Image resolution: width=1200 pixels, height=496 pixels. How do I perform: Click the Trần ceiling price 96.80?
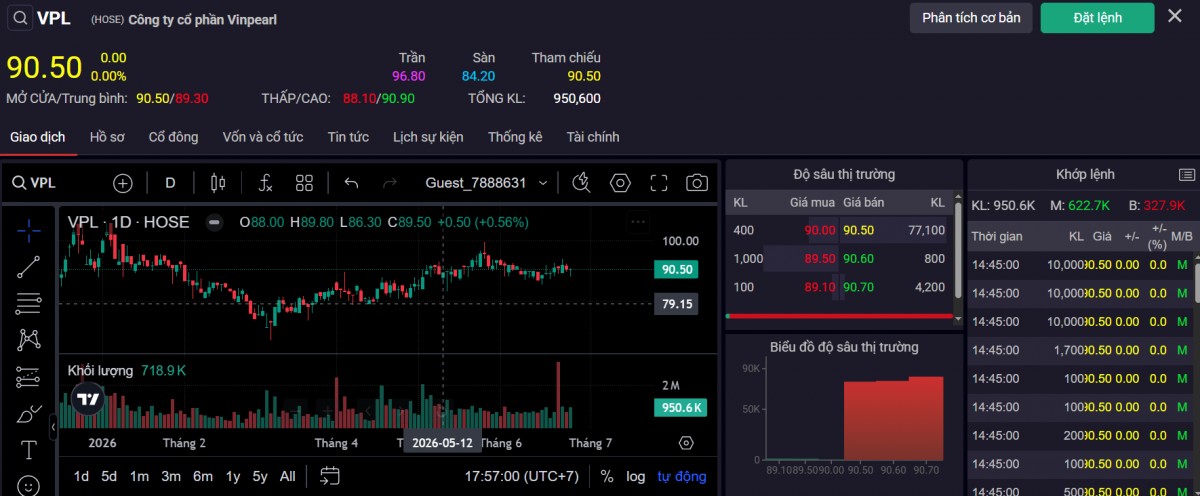point(409,76)
